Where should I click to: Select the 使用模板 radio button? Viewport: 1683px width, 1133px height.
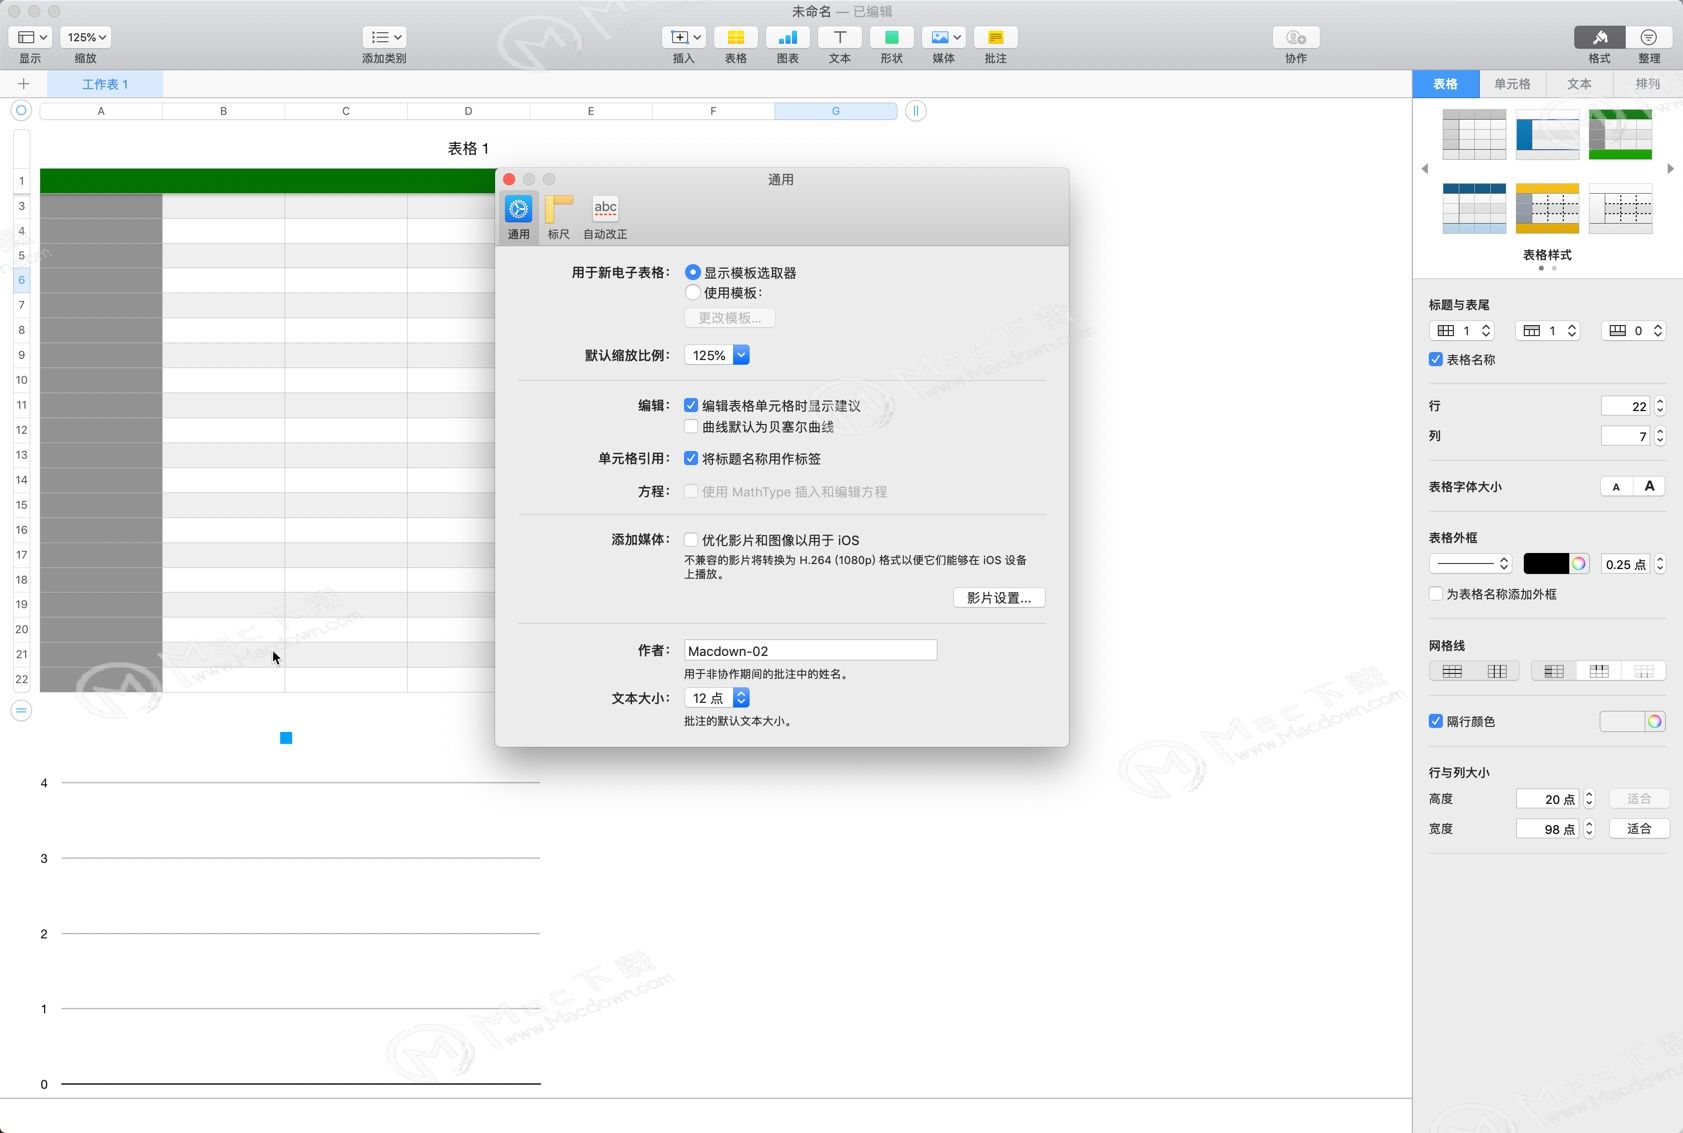pos(692,293)
